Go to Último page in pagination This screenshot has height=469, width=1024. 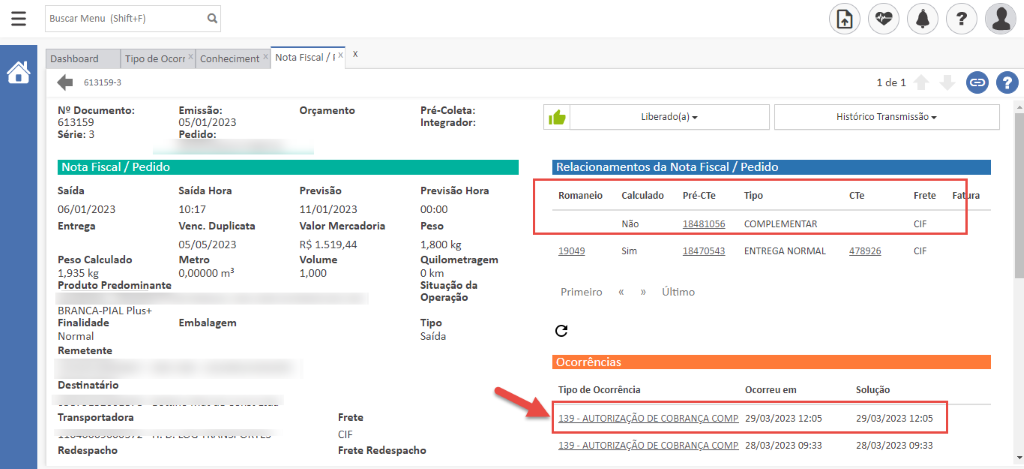[677, 292]
